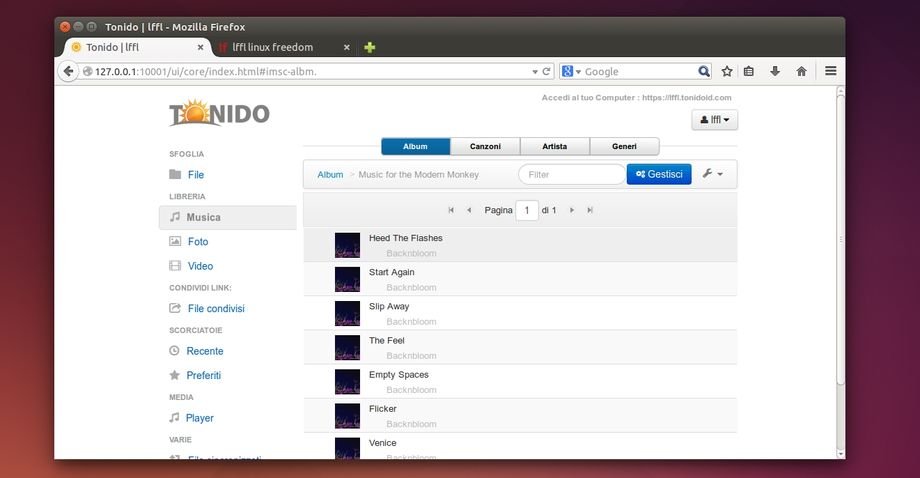
Task: Open the Recente shortcut link
Action: [205, 351]
